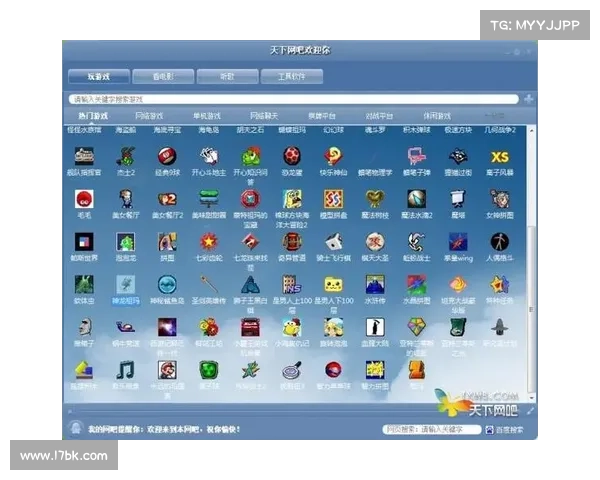Select the 网络聊天 category

264,116
